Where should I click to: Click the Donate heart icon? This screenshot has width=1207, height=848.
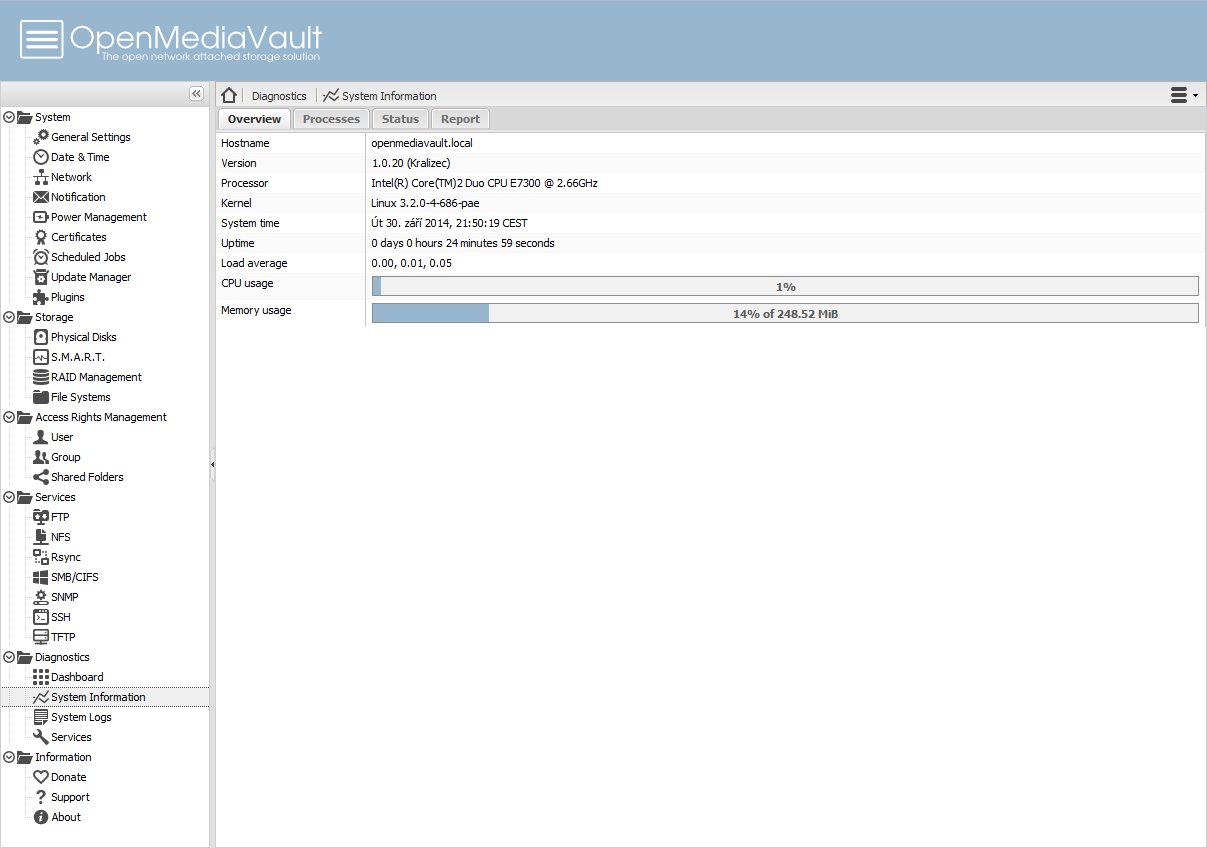[x=41, y=777]
